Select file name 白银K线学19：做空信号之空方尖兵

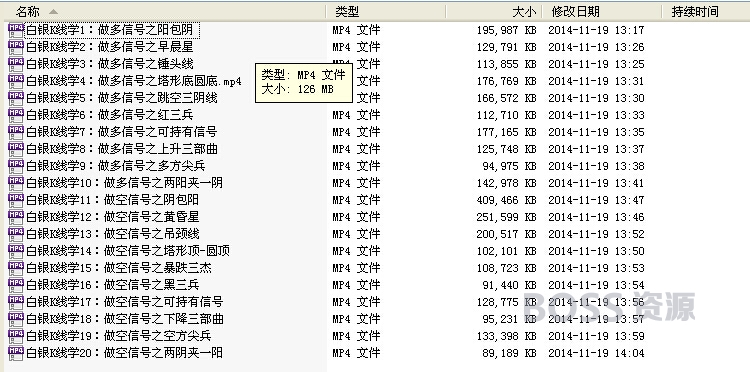119,336
